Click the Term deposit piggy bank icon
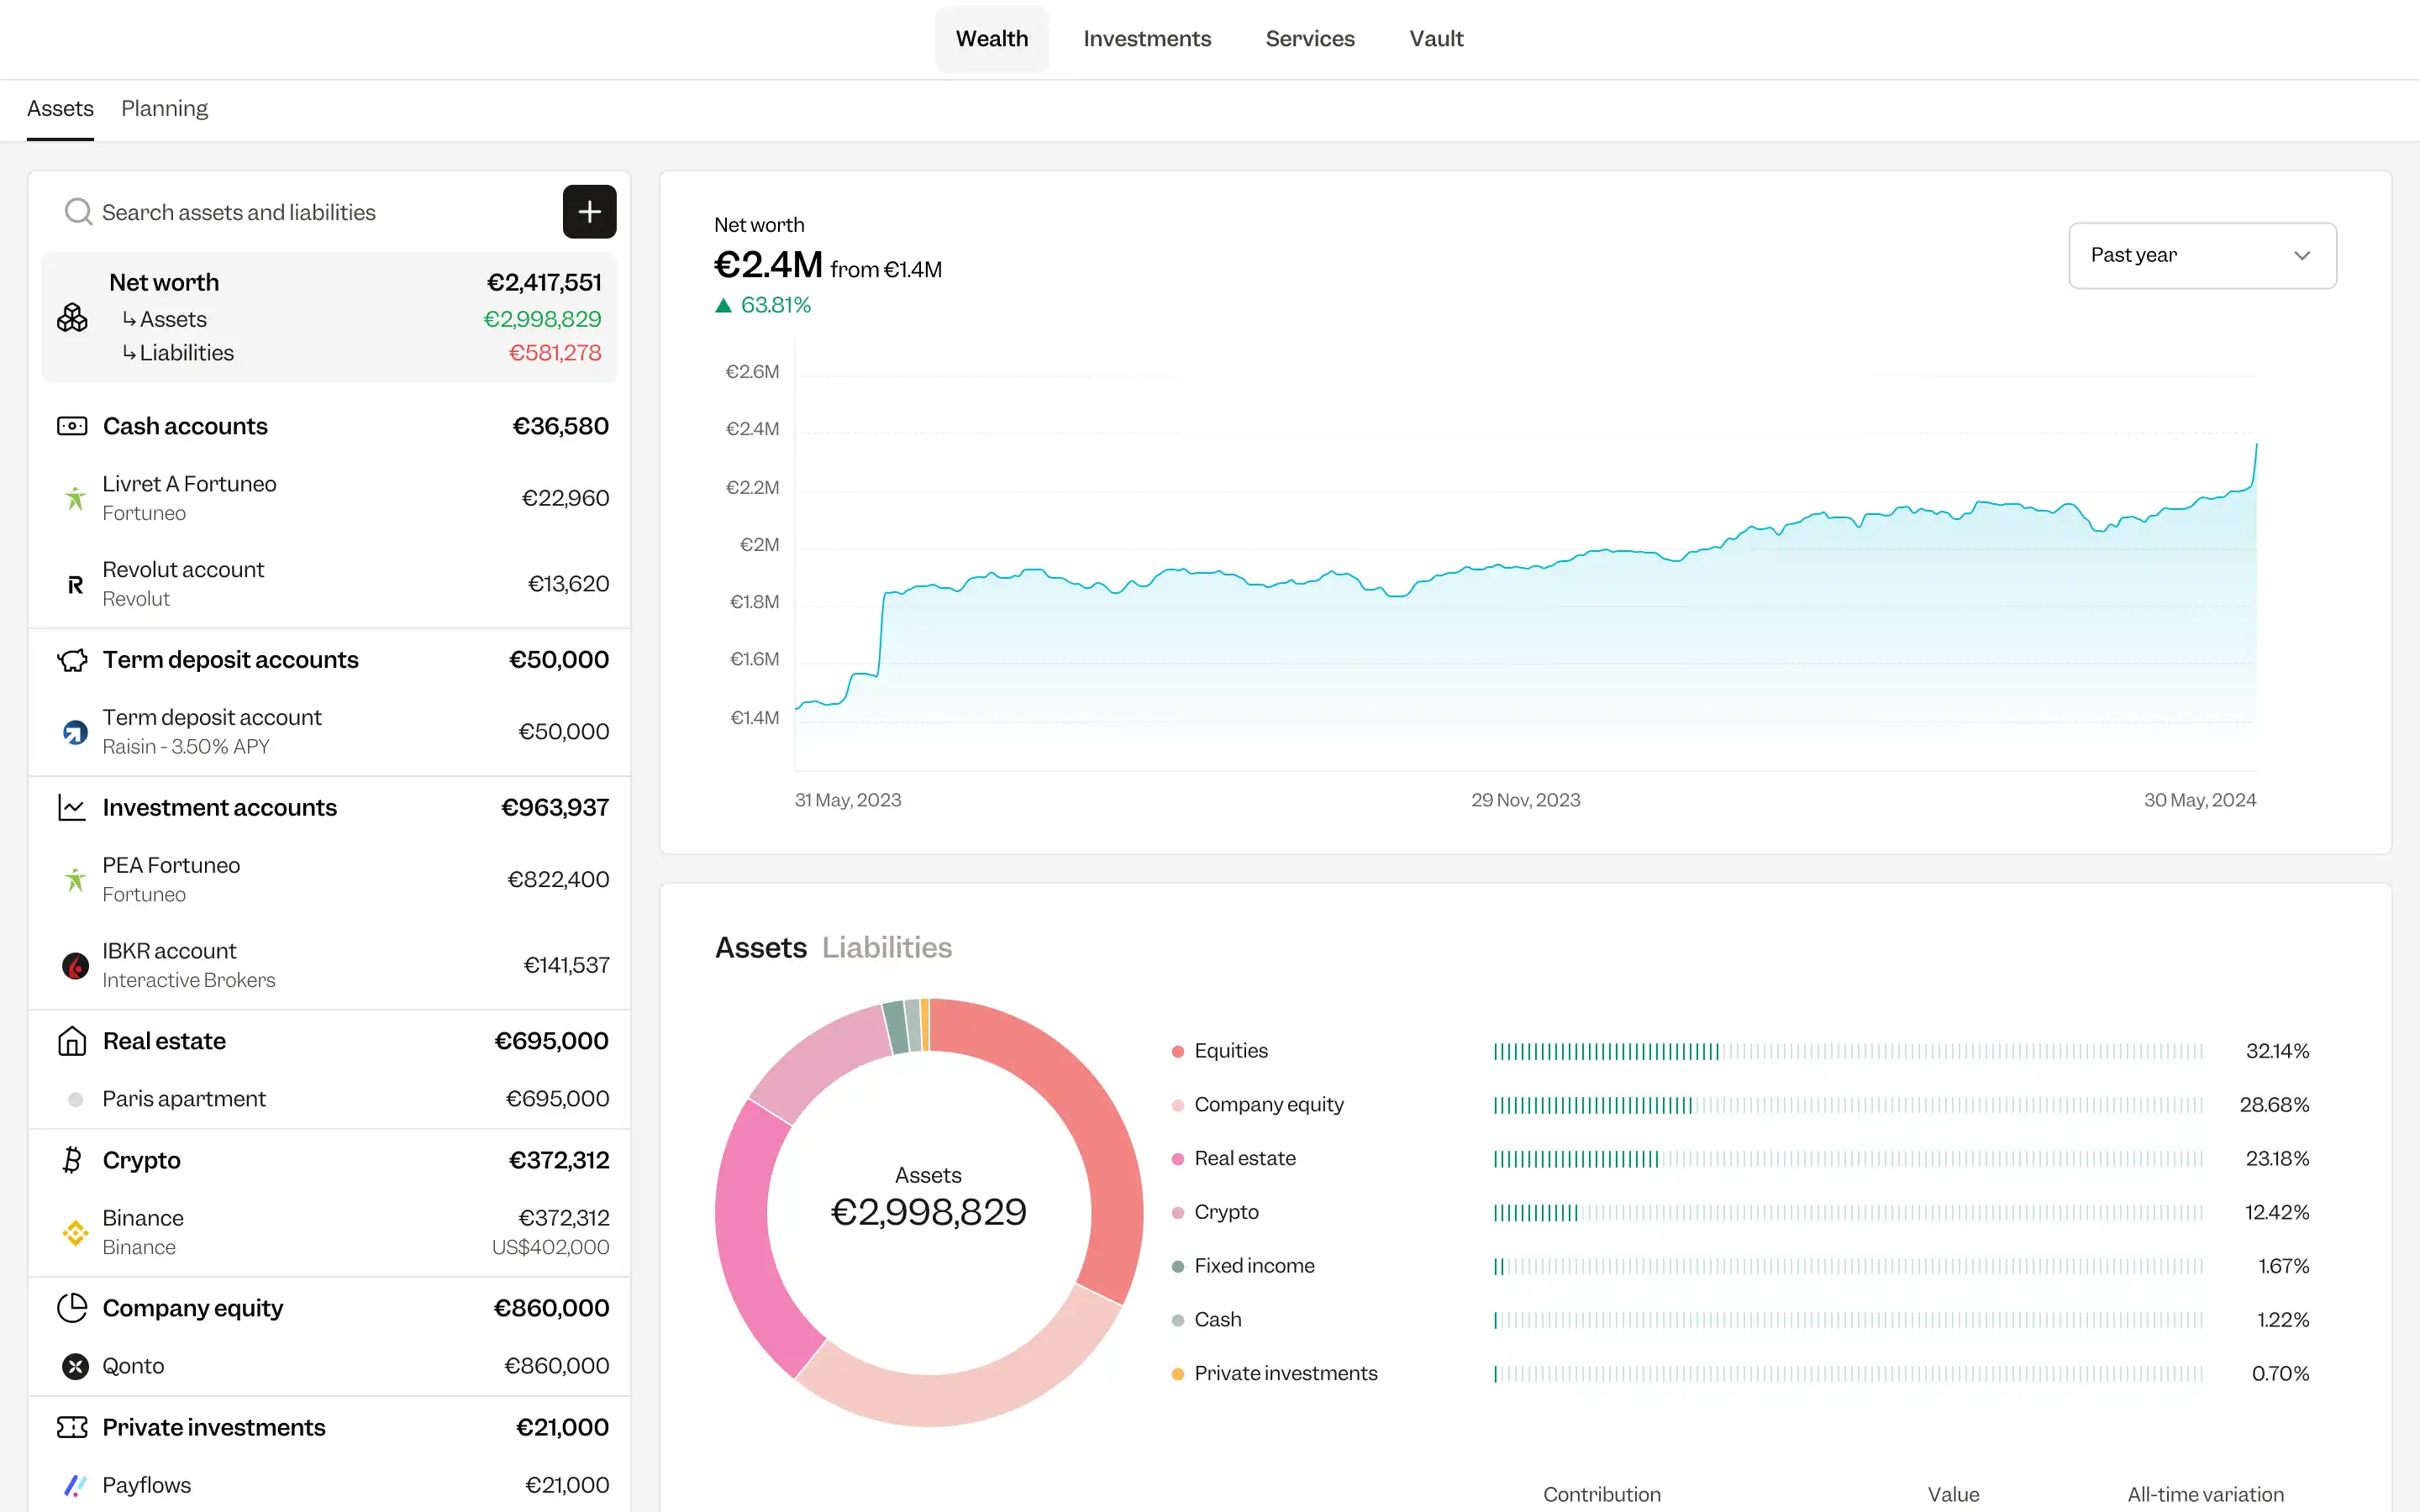This screenshot has height=1512, width=2420. [72, 660]
